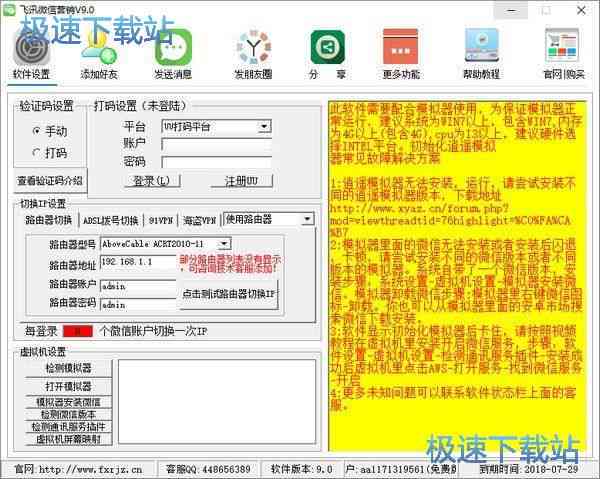Switch to the ADSL拨号切换 tab
The width and height of the screenshot is (600, 479).
pyautogui.click(x=110, y=220)
